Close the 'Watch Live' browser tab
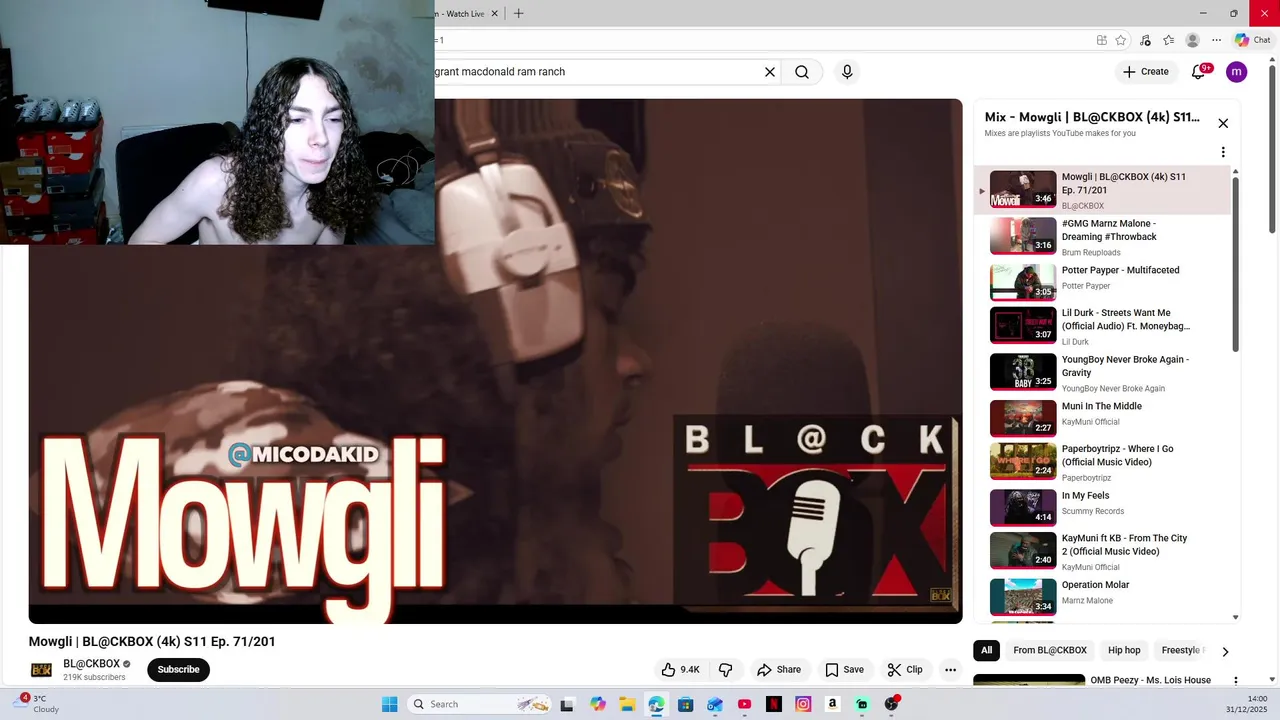The image size is (1280, 720). [x=494, y=14]
